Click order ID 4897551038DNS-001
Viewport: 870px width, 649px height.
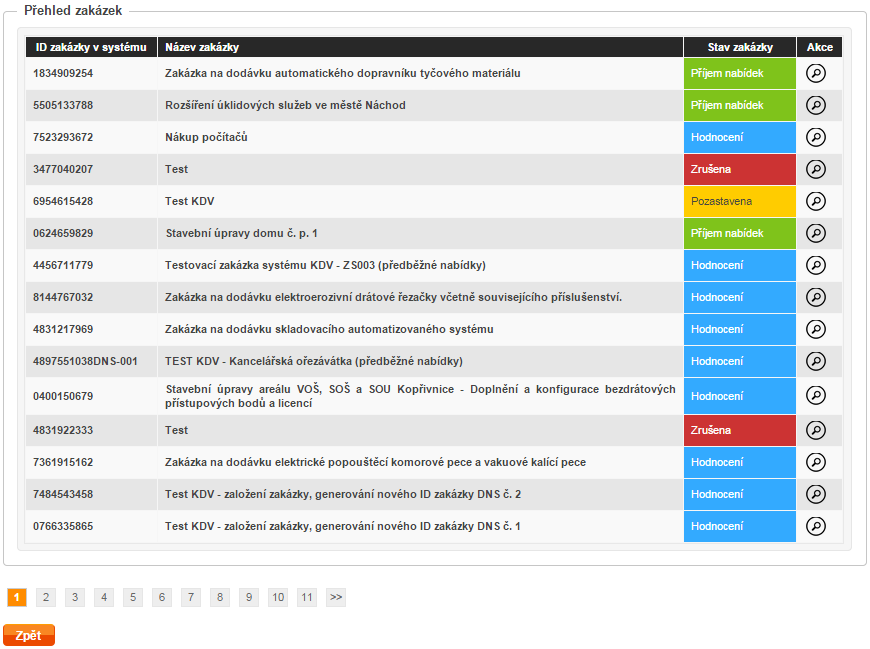point(85,362)
